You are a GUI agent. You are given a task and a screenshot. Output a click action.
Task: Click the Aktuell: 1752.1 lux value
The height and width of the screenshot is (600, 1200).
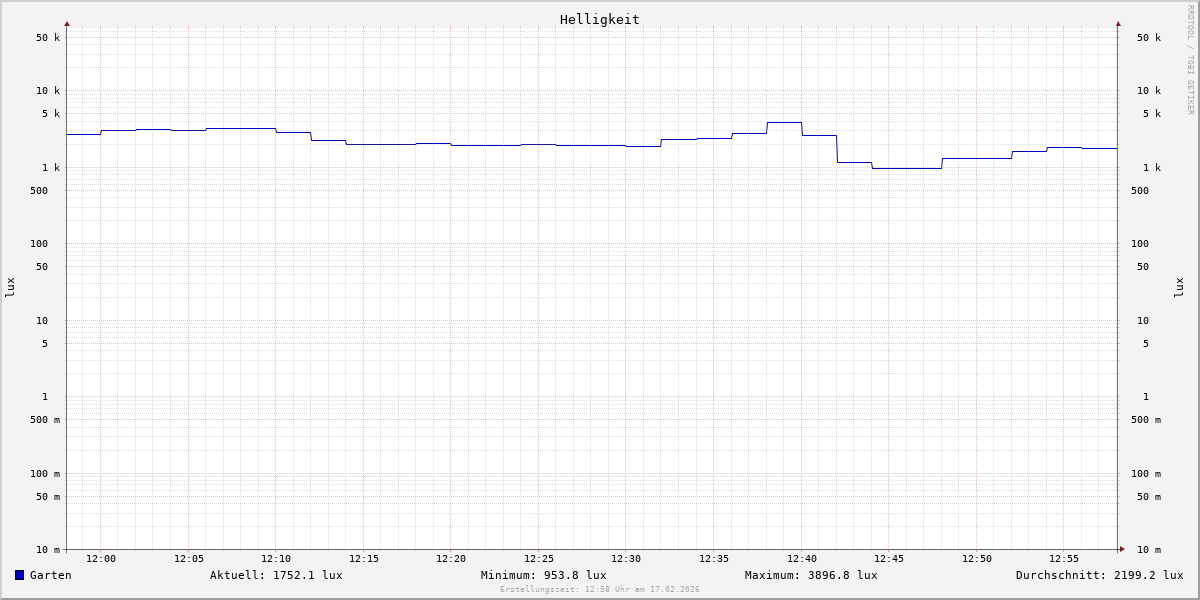276,575
